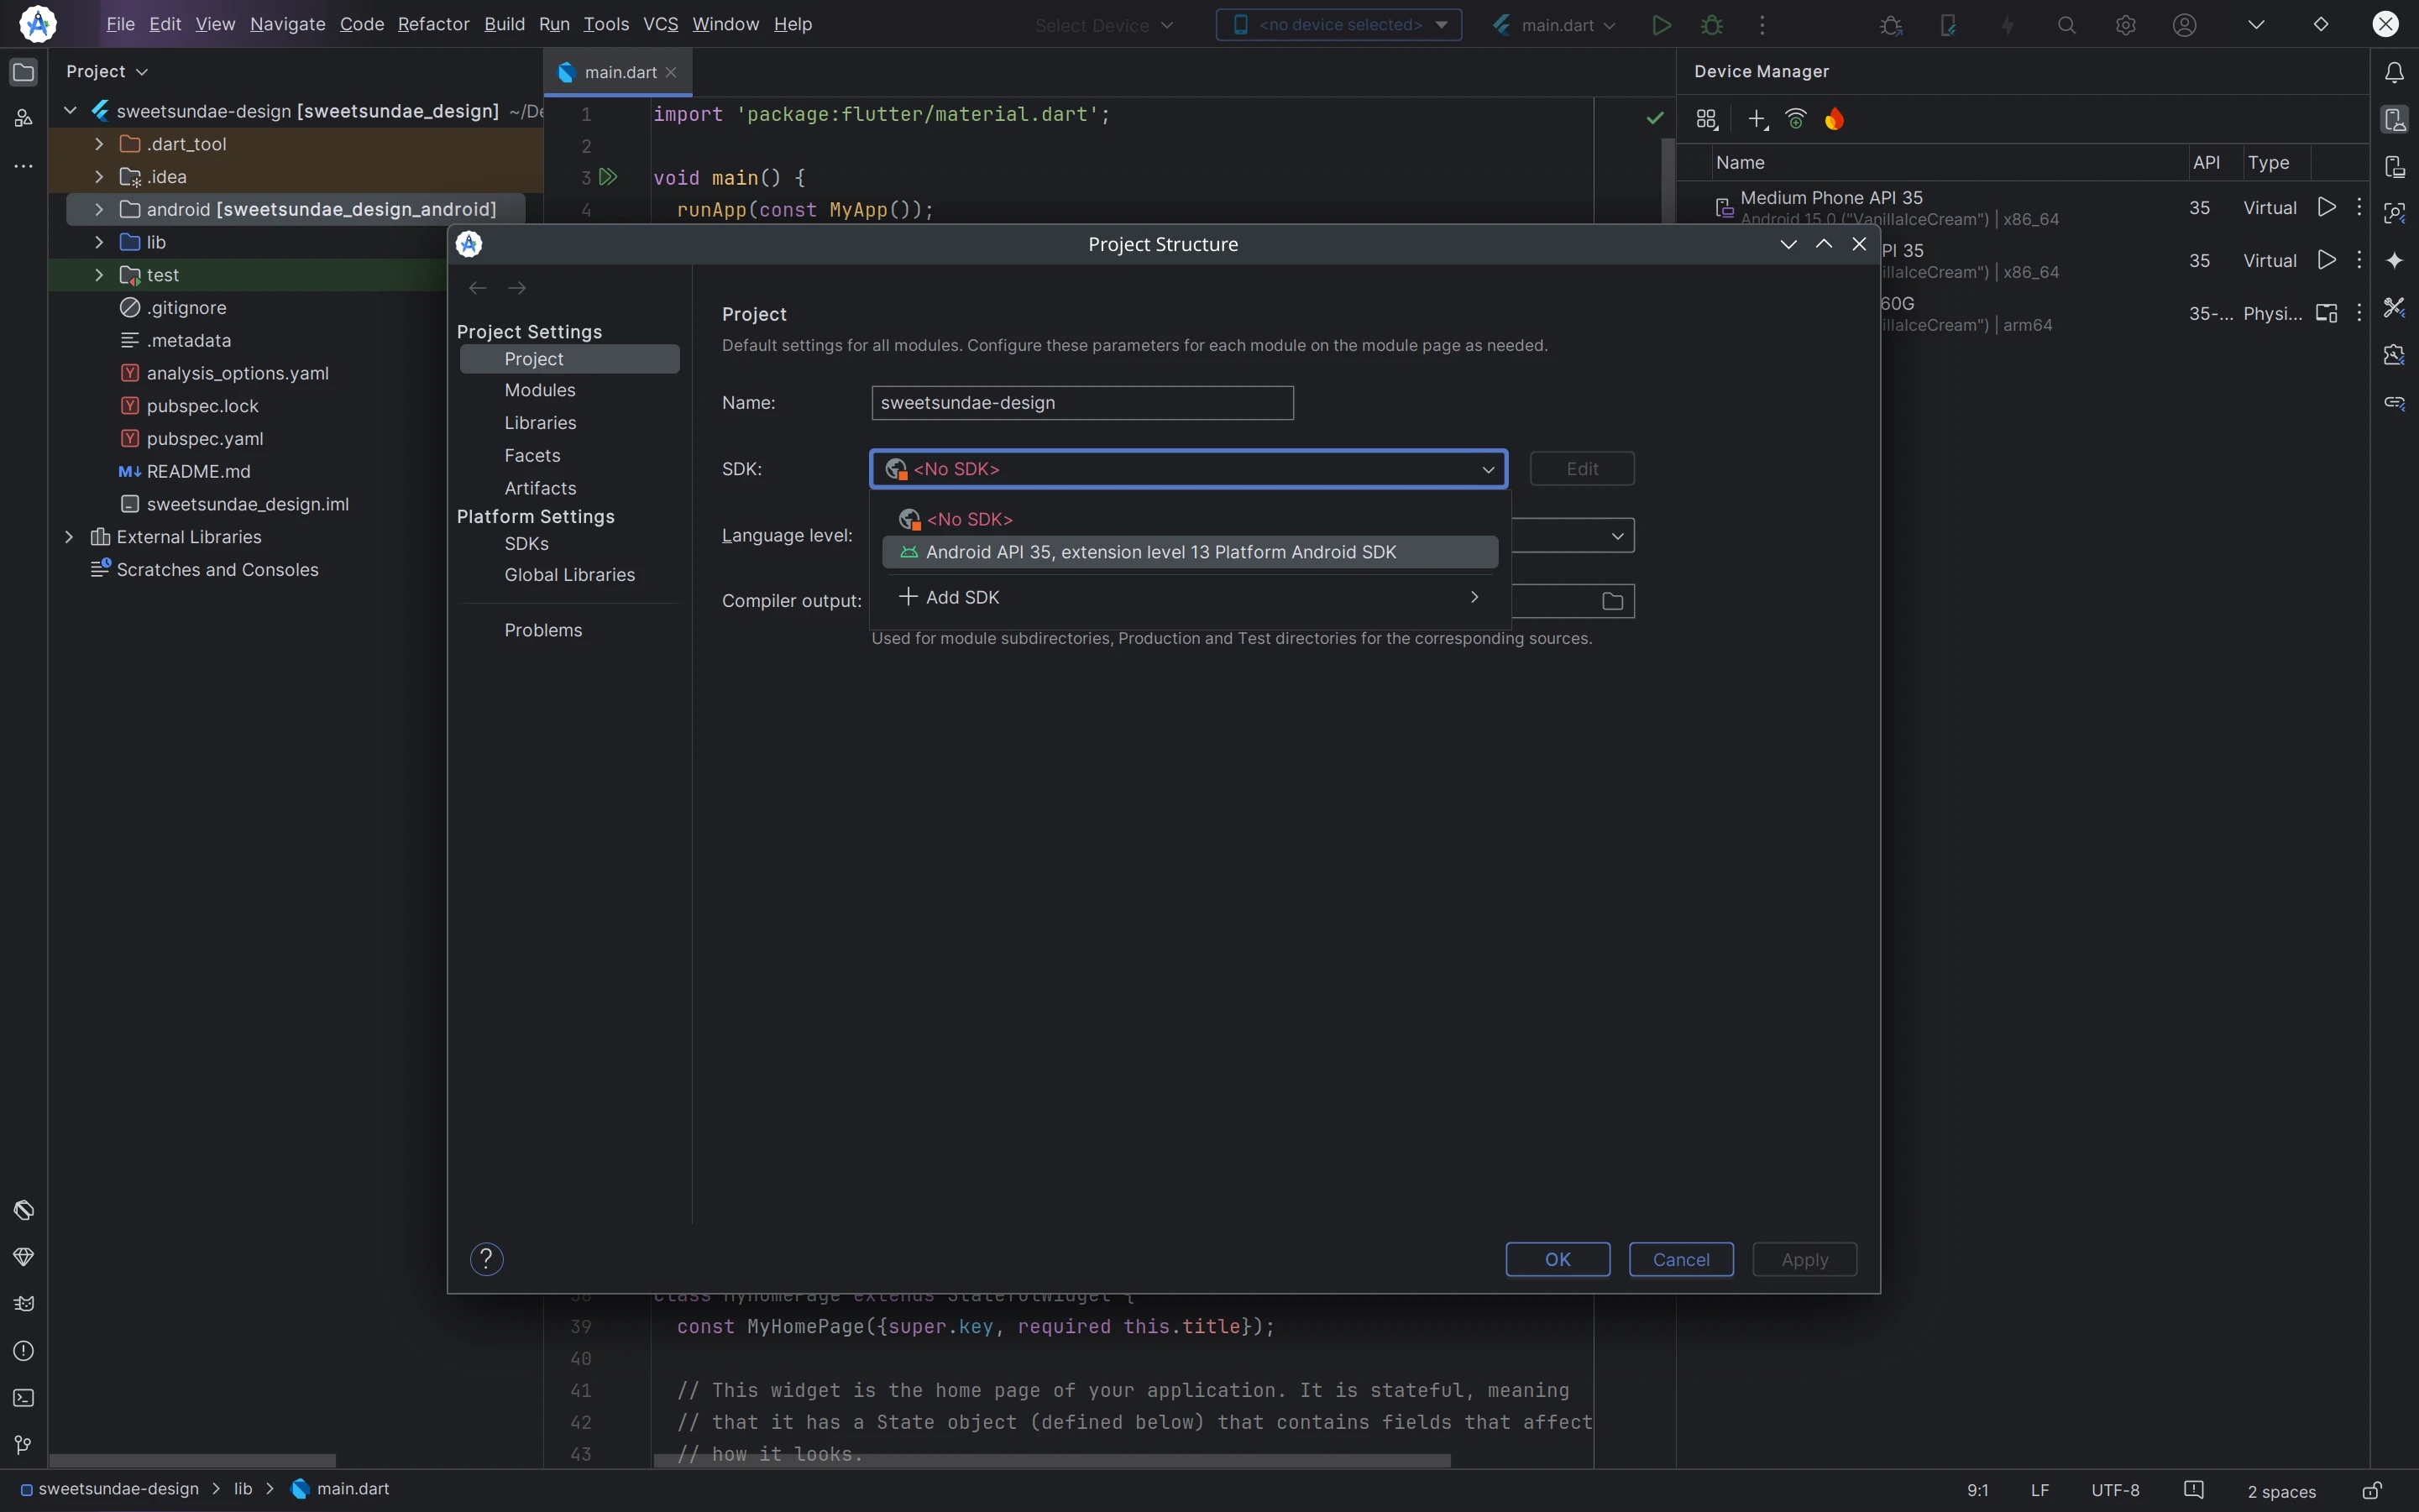The image size is (2419, 1512).
Task: Open IDE Settings via the gear icon
Action: tap(2124, 24)
